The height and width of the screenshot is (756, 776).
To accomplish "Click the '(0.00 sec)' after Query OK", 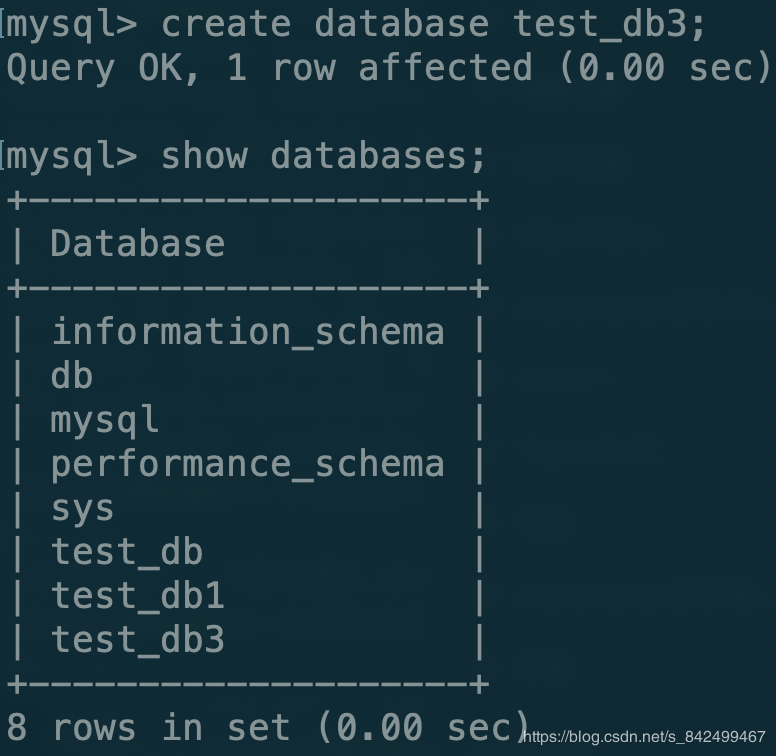I will [665, 68].
